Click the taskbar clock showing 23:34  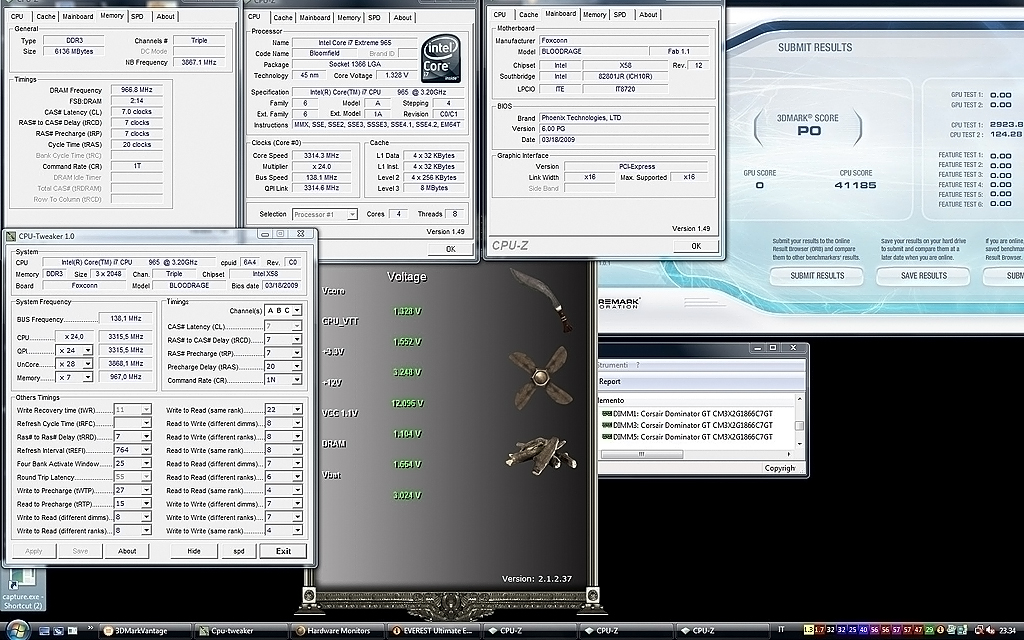pos(1007,631)
